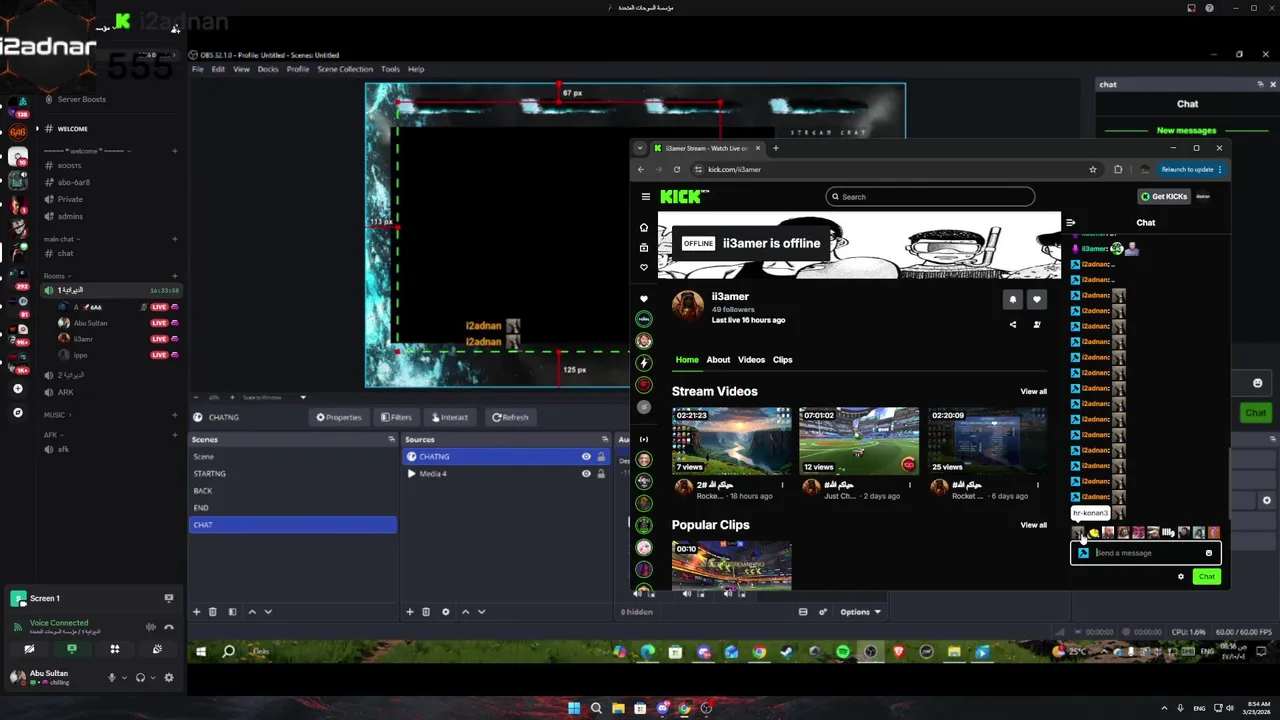Viewport: 1280px width, 720px height.
Task: Enable notifications bell for ii3amer
Action: pyautogui.click(x=1012, y=299)
